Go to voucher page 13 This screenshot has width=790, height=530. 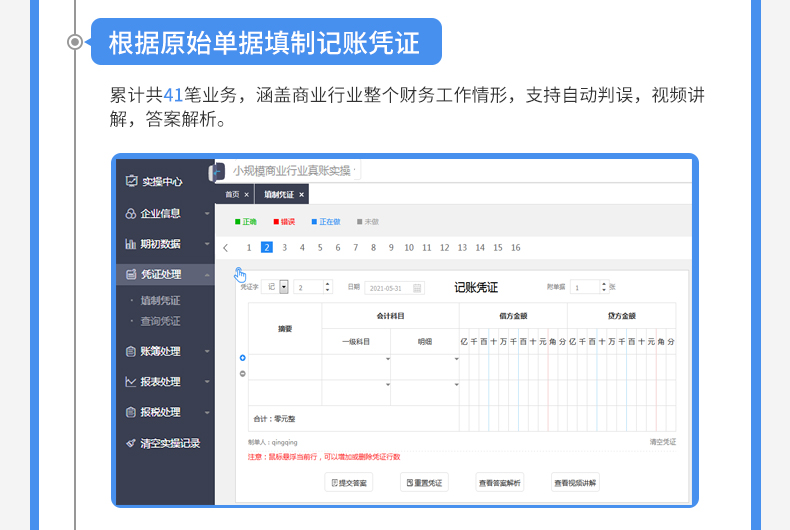click(463, 248)
